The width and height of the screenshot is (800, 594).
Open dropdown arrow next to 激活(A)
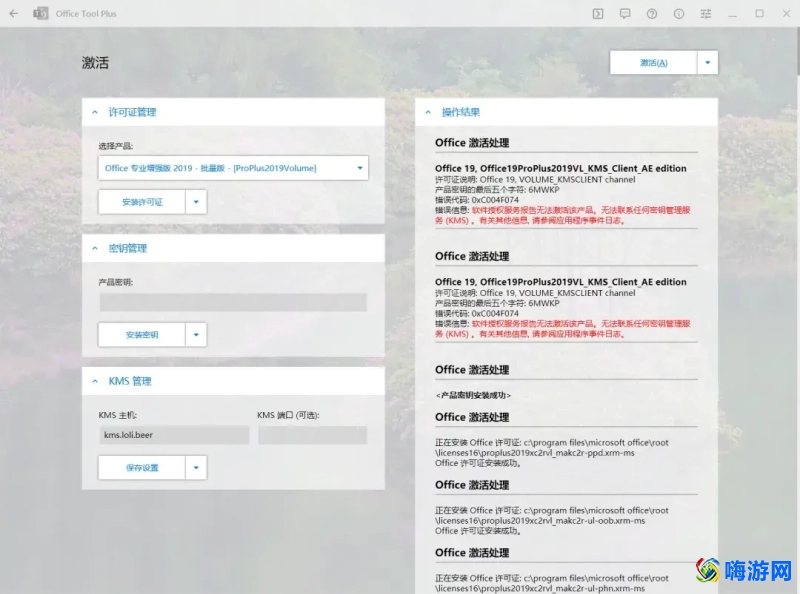[708, 62]
